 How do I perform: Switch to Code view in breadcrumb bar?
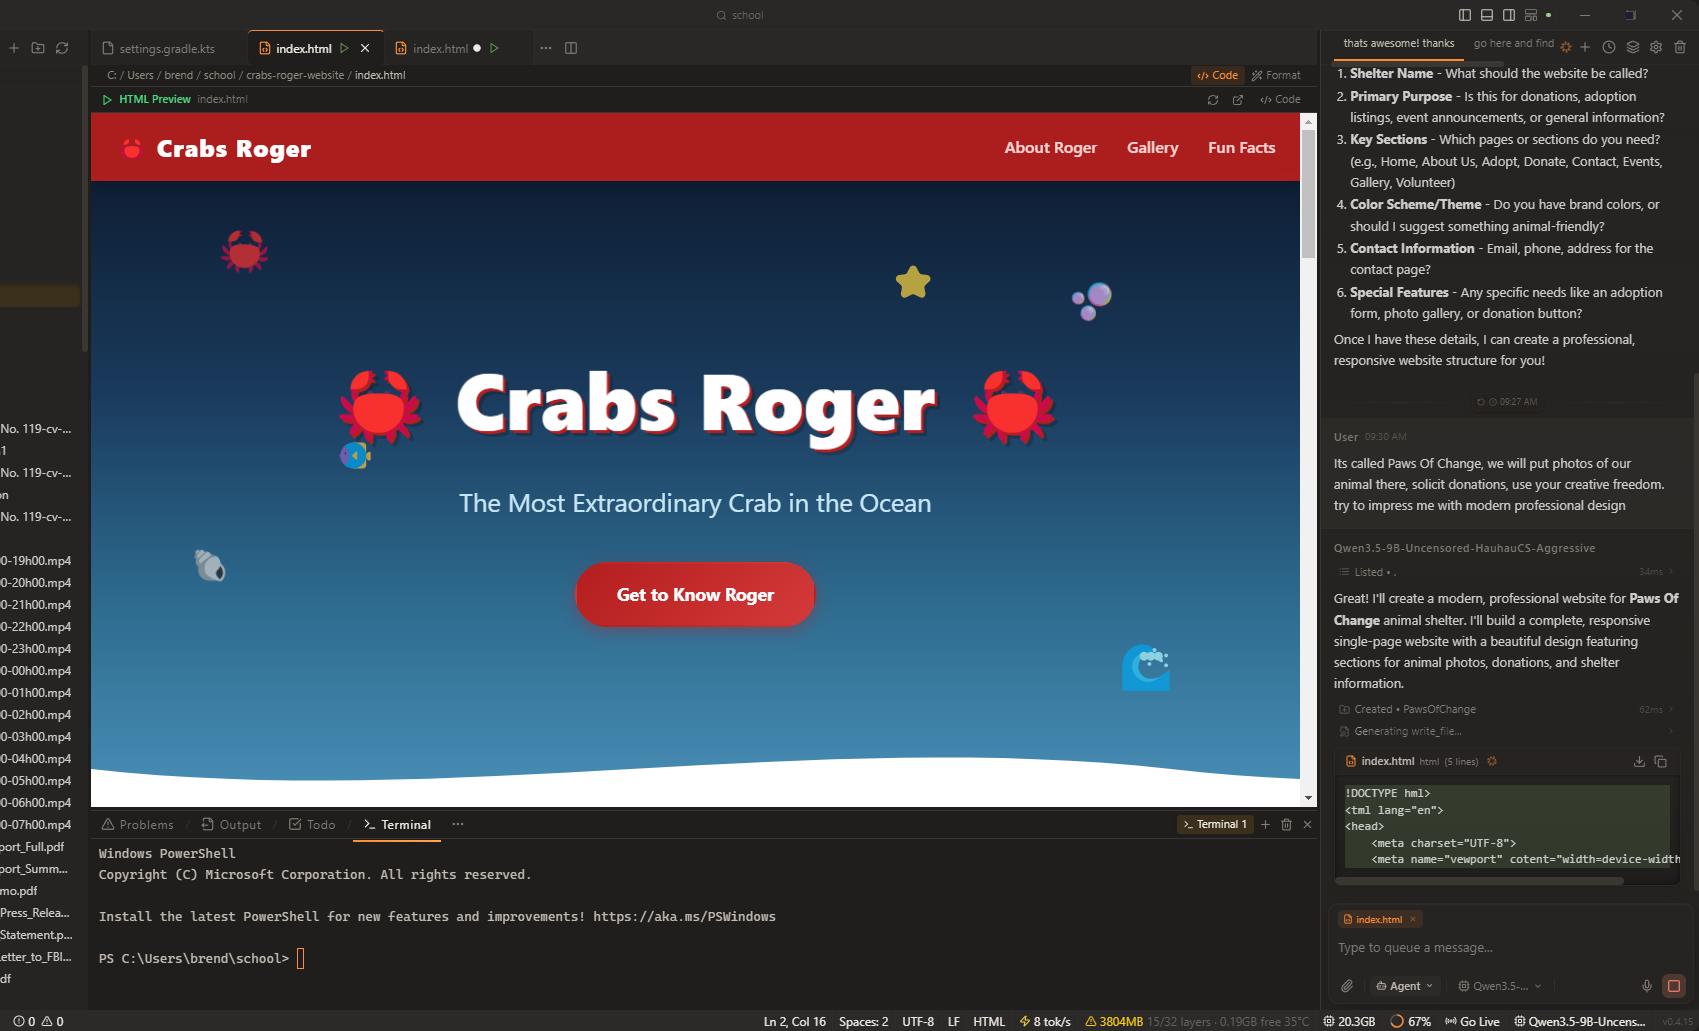click(1218, 75)
